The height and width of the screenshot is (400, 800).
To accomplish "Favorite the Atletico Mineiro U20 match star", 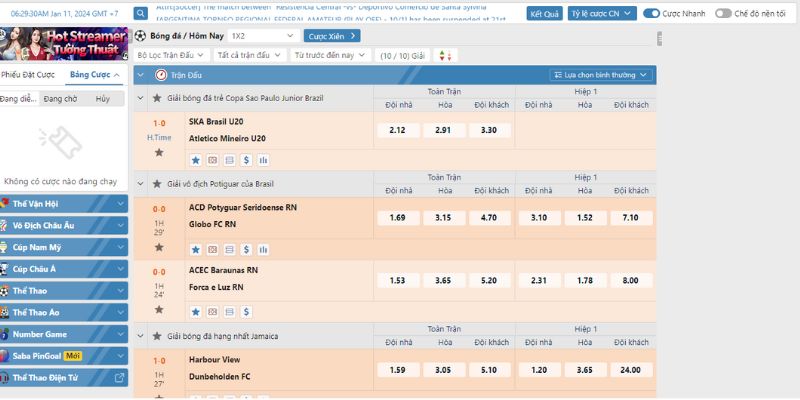I will 159,152.
